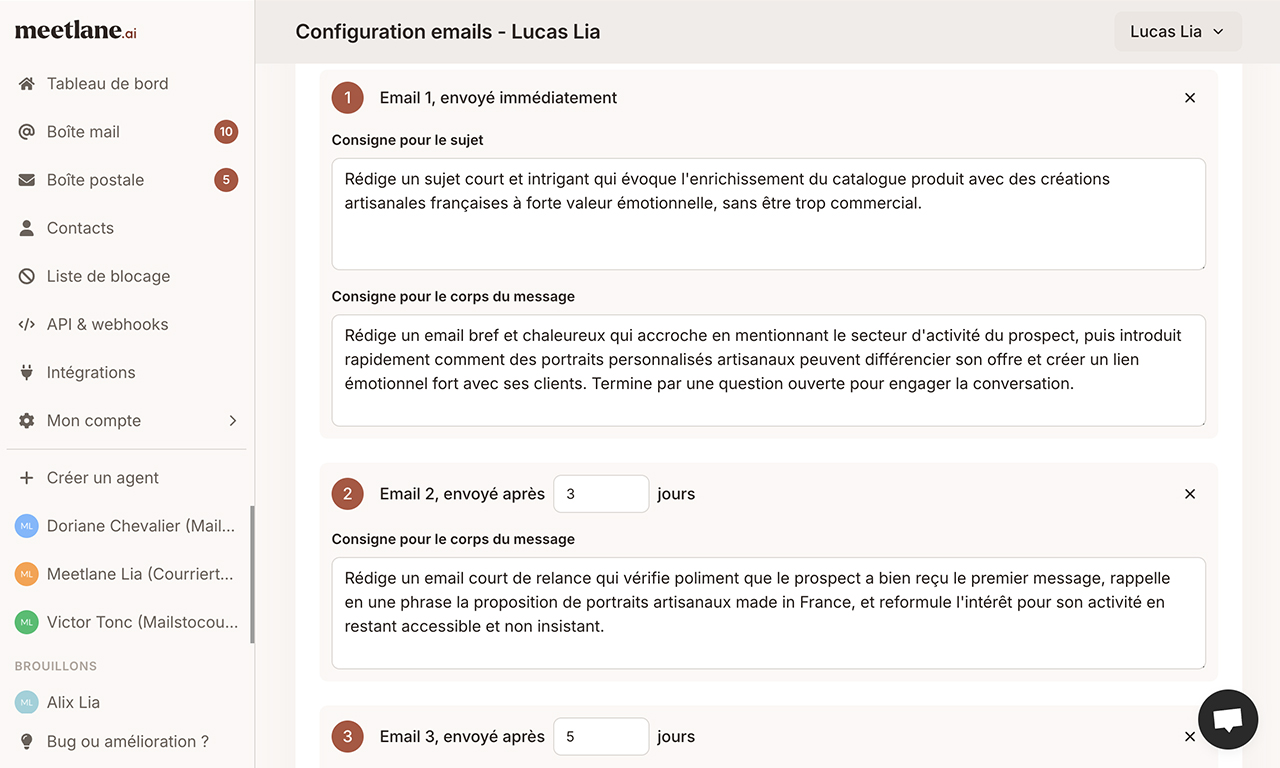Open the chat support bubble
The image size is (1280, 768).
[1228, 719]
